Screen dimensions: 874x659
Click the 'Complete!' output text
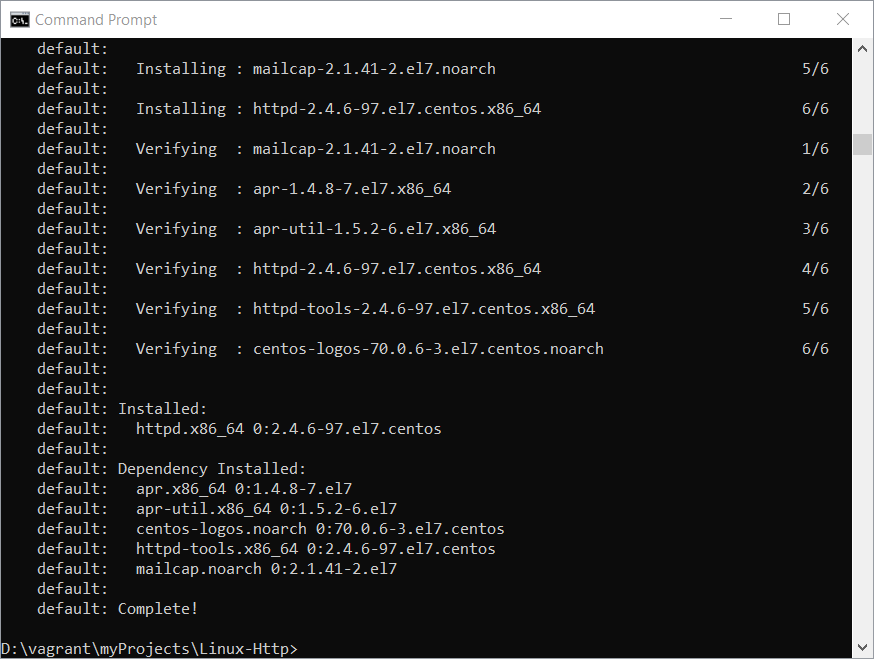(x=158, y=609)
